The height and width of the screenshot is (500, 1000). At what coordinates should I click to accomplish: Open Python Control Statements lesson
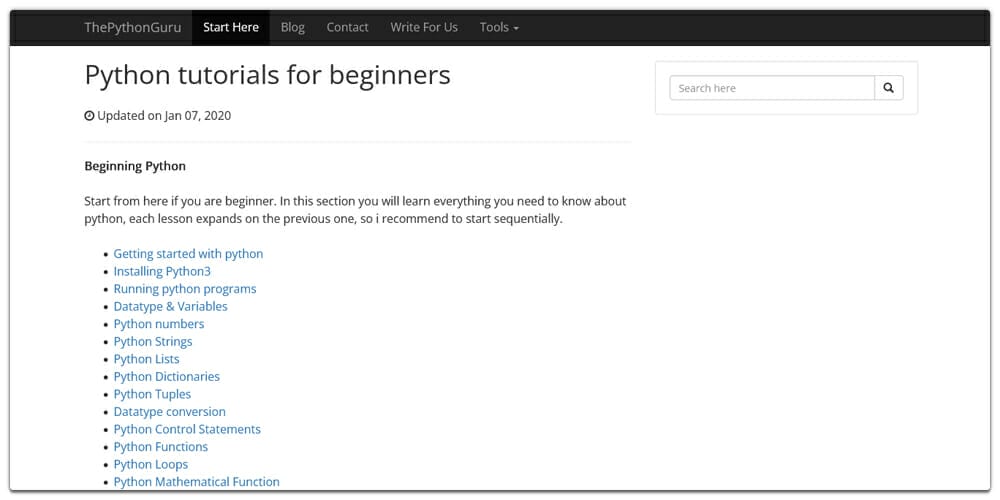click(x=187, y=429)
